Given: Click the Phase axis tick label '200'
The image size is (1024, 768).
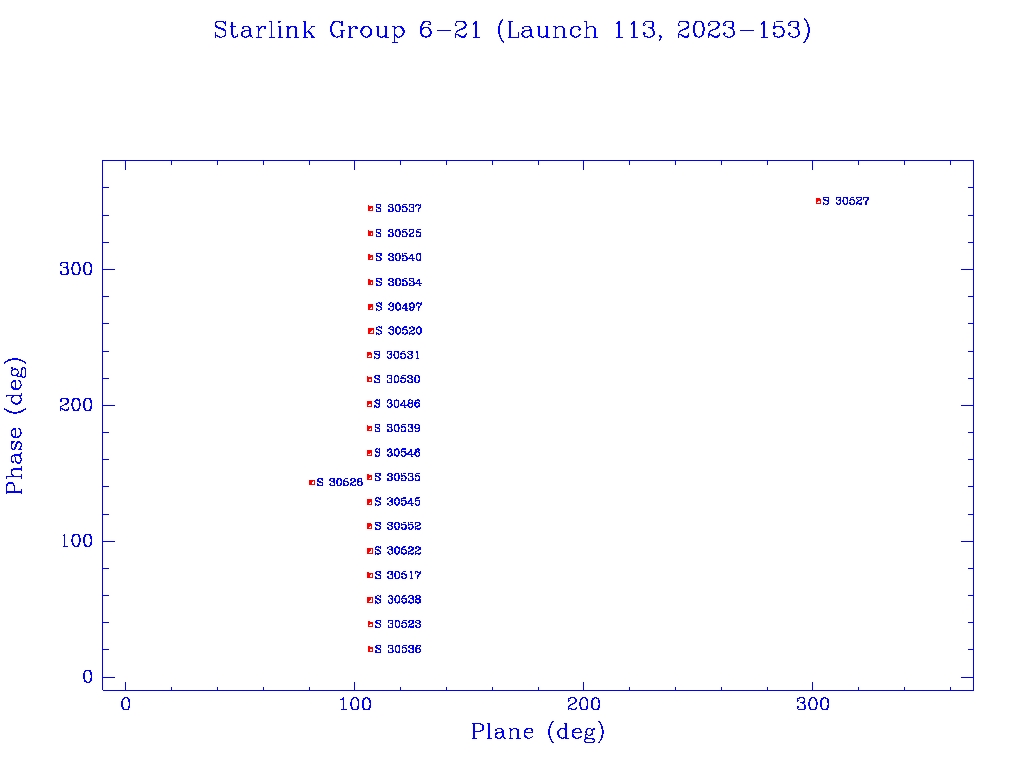Looking at the screenshot, I should 76,405.
